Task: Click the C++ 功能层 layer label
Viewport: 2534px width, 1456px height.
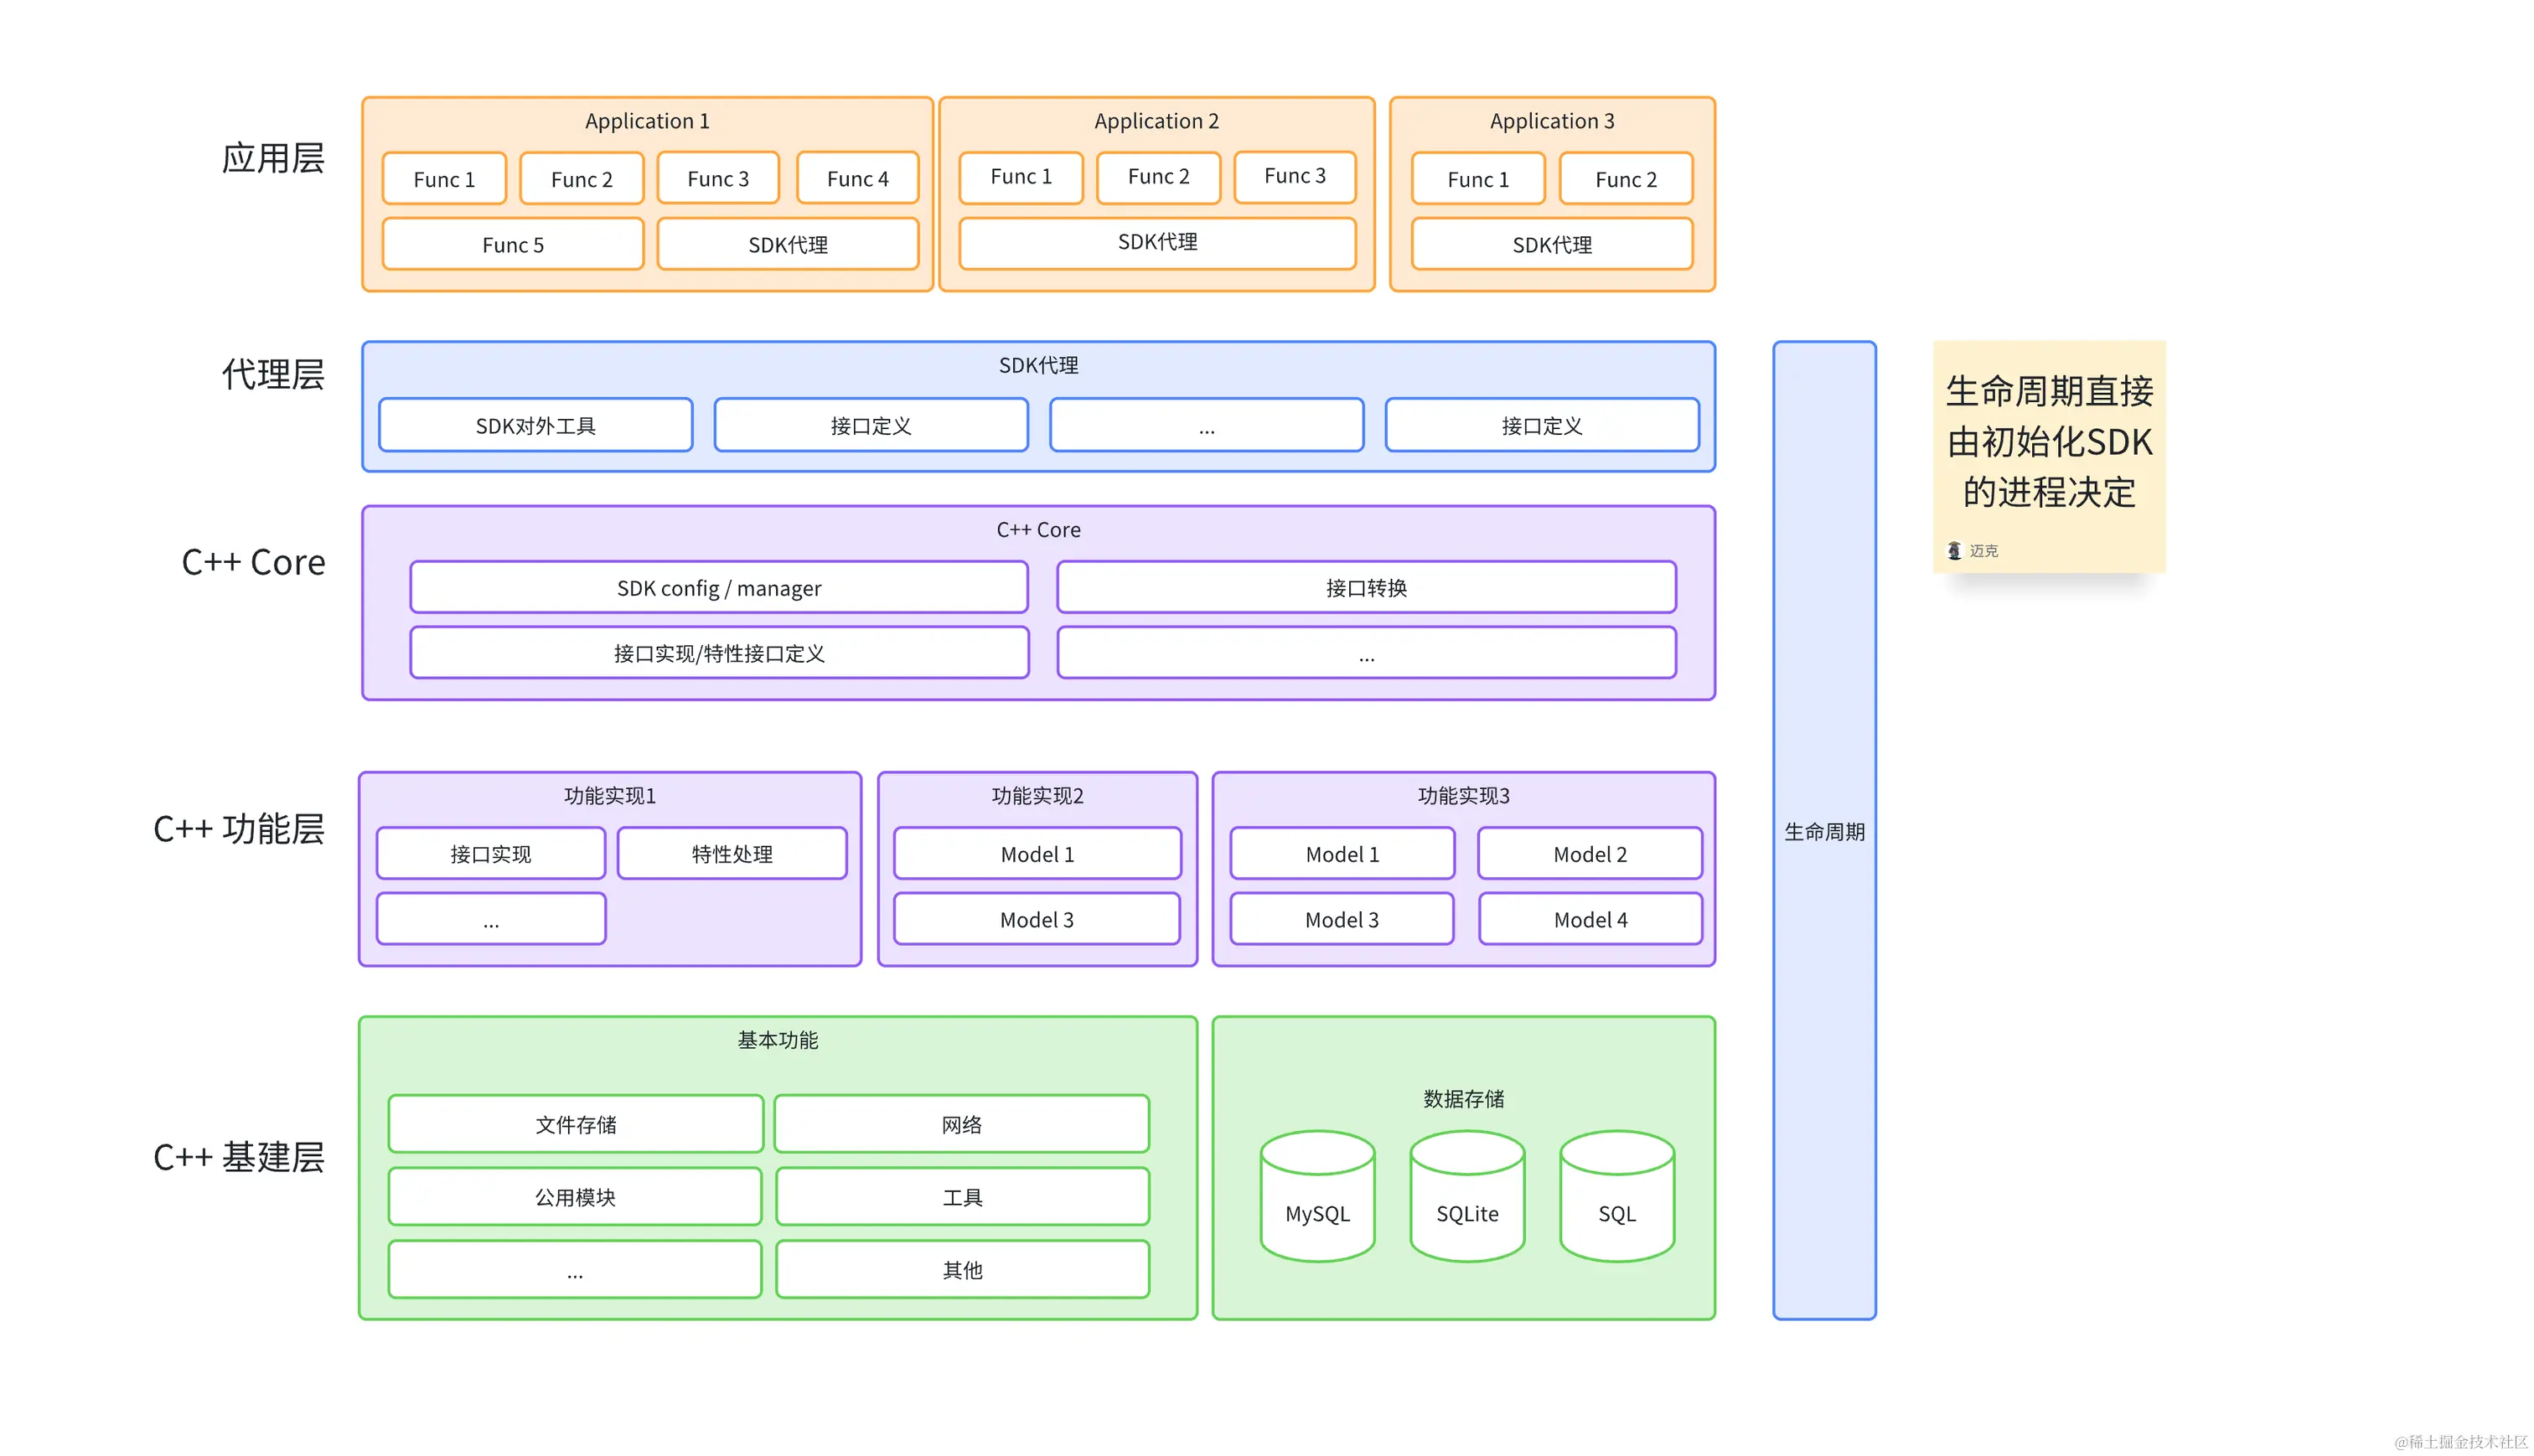Action: [x=239, y=829]
